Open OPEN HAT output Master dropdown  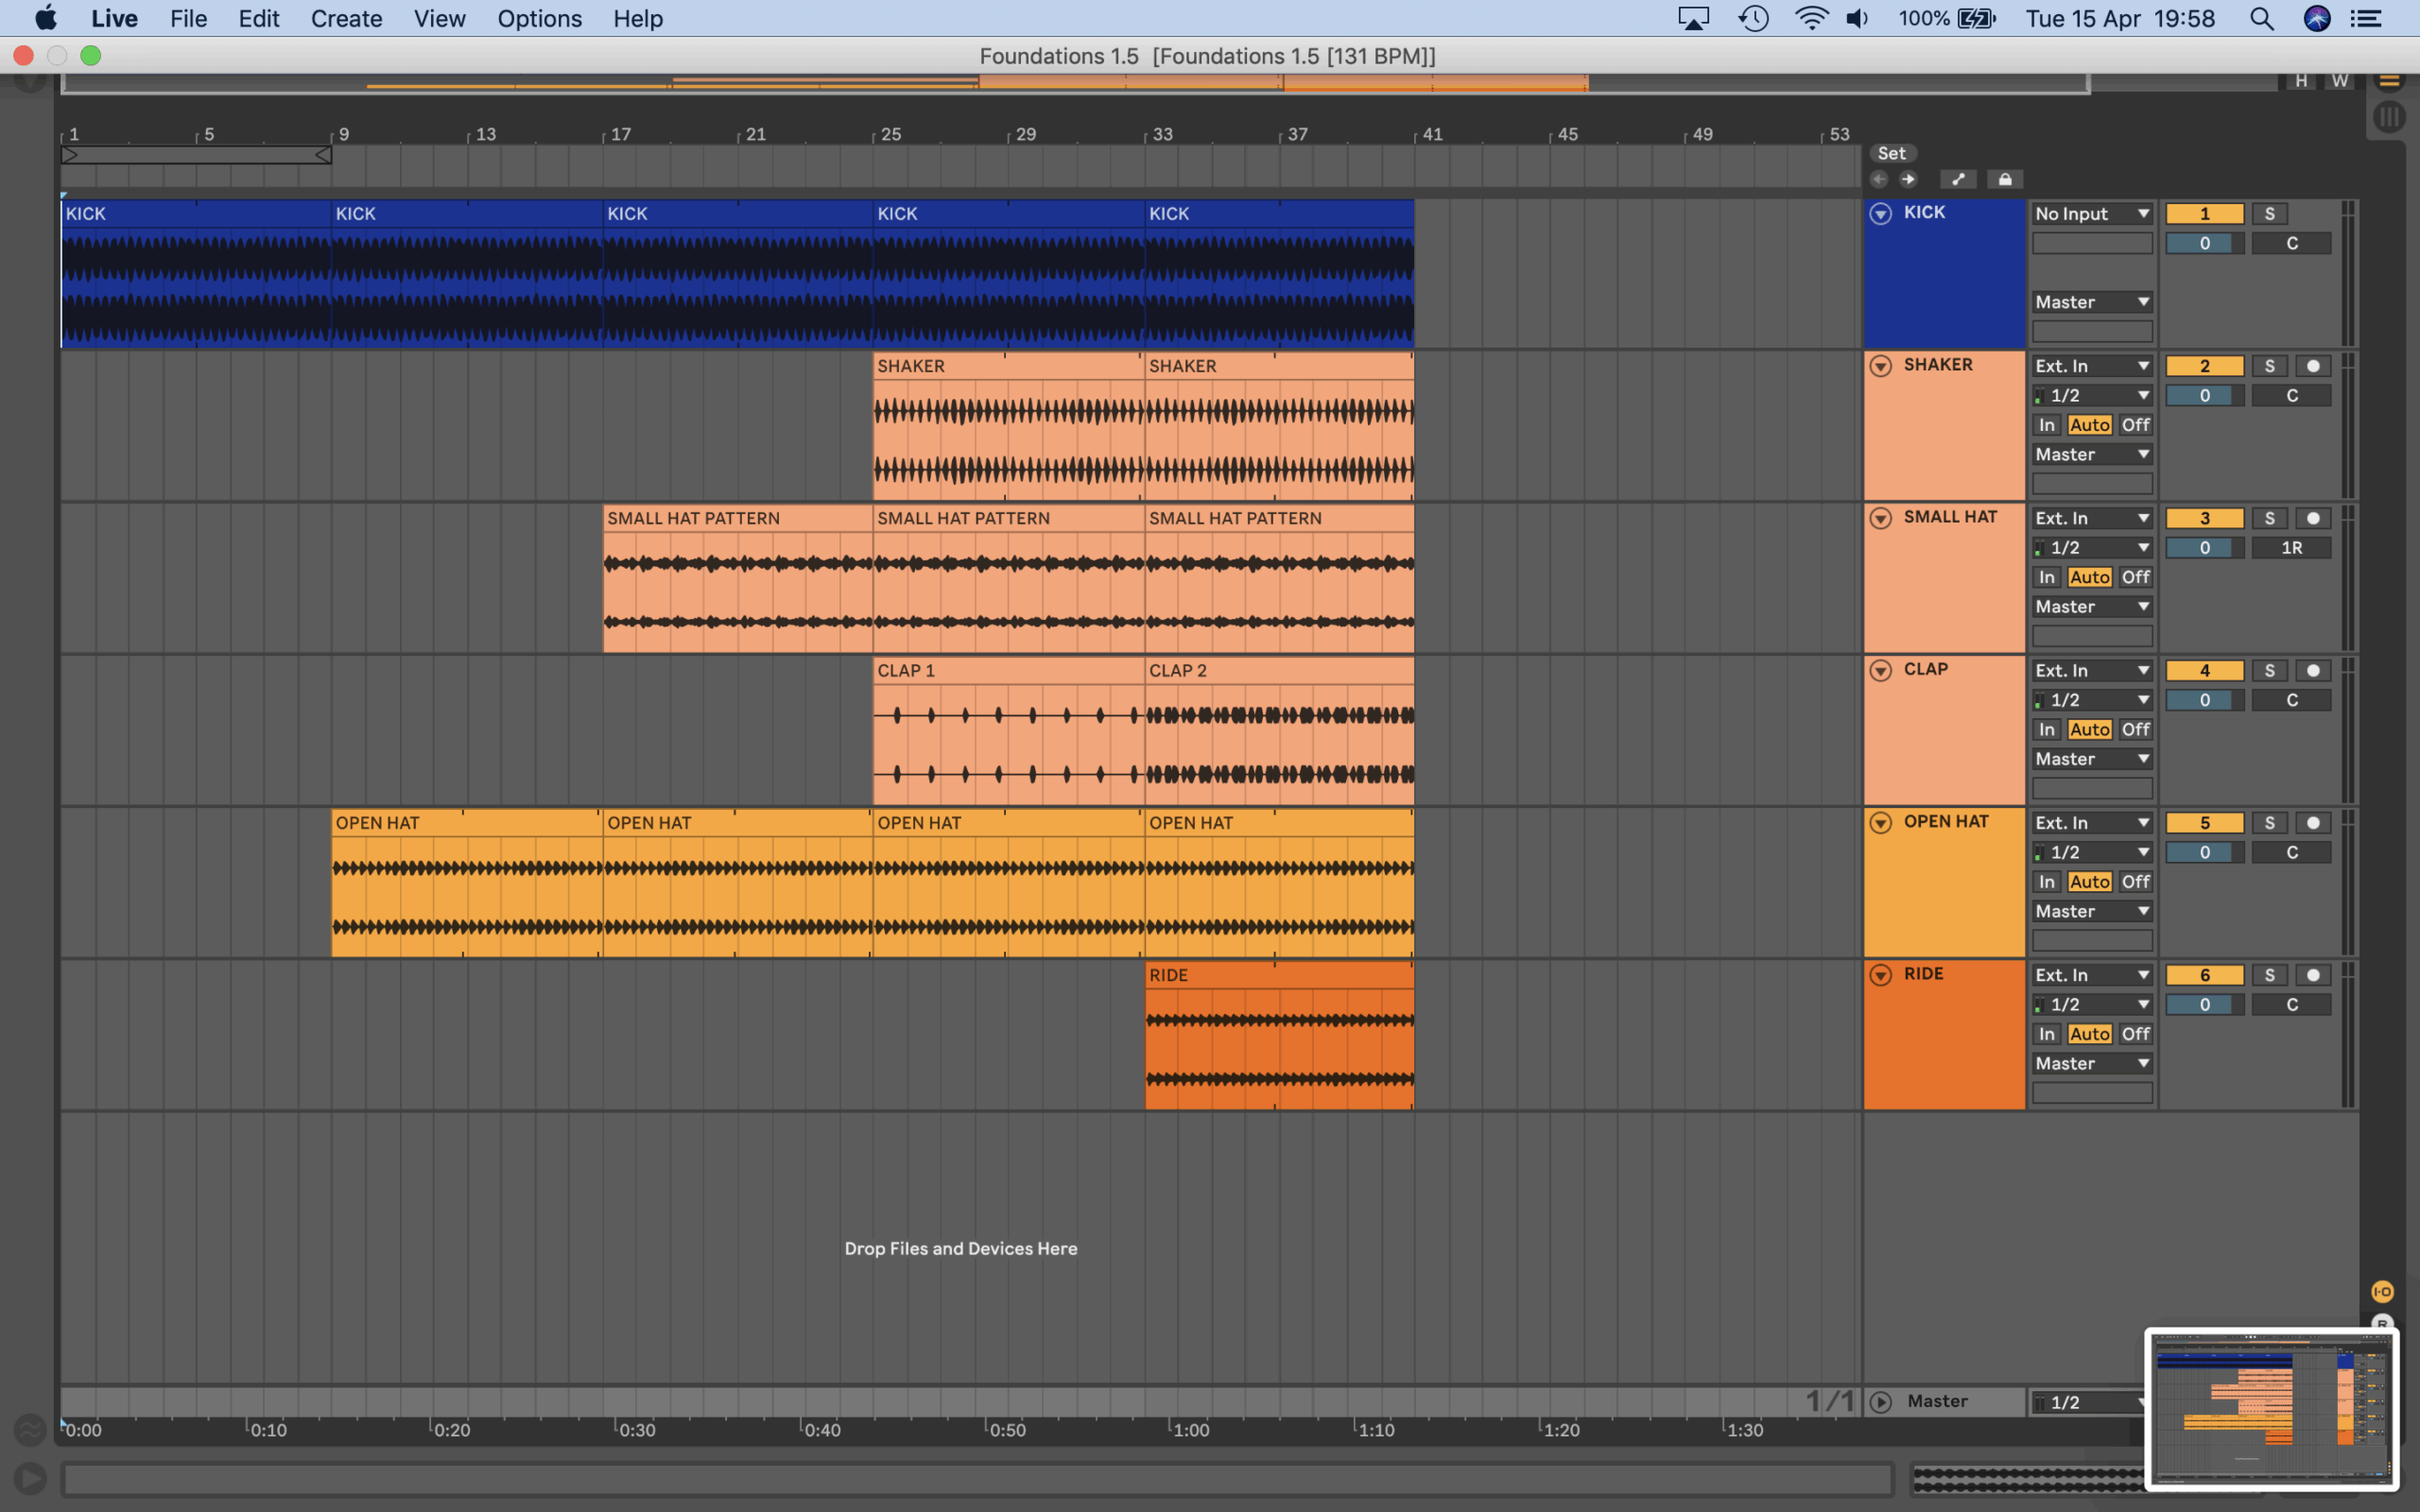pyautogui.click(x=2091, y=911)
